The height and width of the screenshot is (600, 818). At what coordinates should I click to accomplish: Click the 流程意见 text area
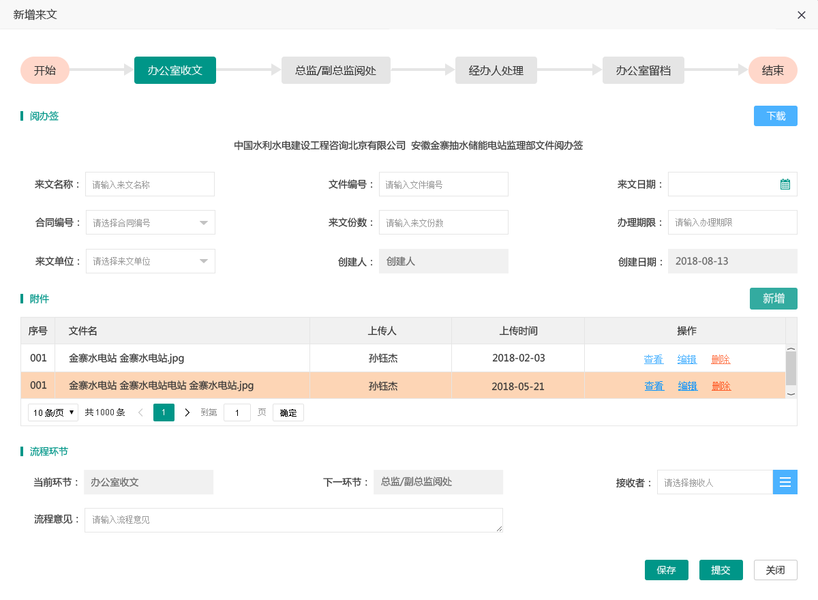[x=293, y=520]
